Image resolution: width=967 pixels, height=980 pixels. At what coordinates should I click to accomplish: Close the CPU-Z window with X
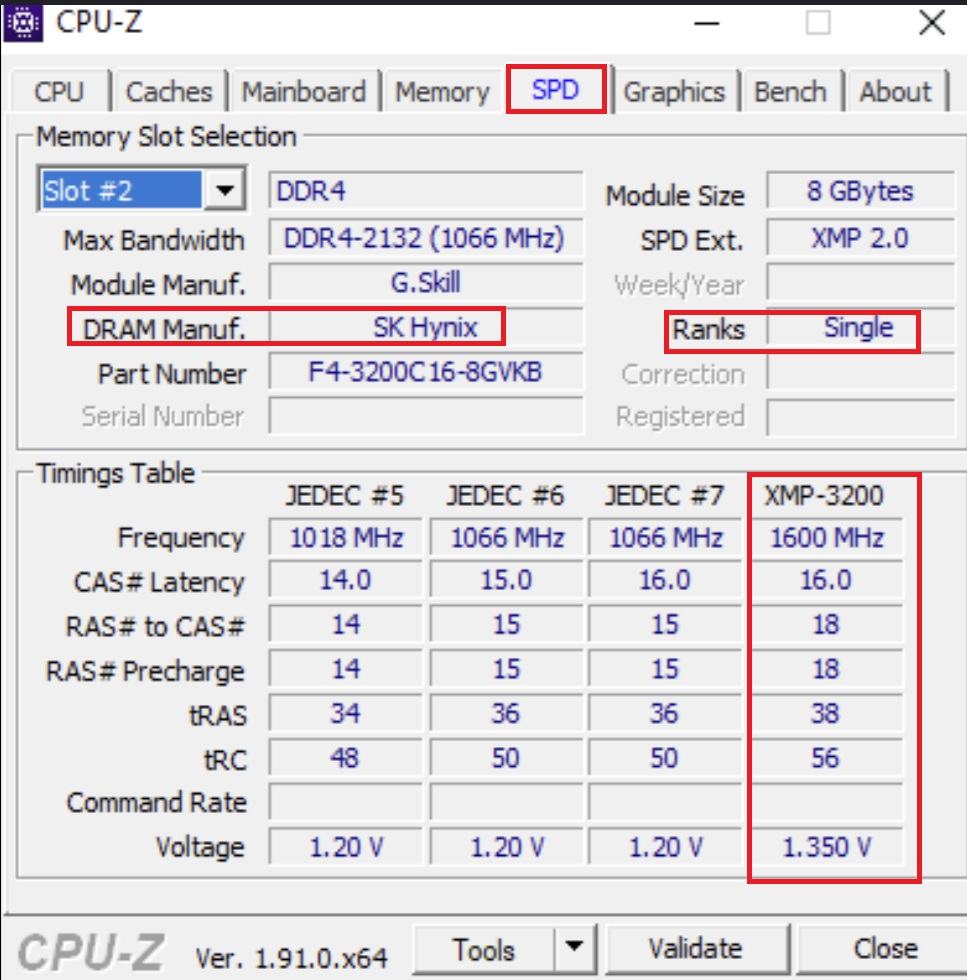pos(932,23)
